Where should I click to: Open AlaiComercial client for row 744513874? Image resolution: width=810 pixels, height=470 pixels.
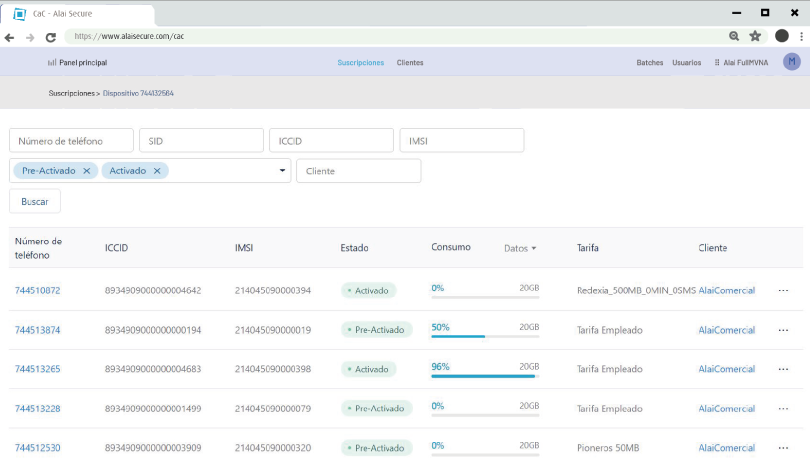(x=726, y=330)
